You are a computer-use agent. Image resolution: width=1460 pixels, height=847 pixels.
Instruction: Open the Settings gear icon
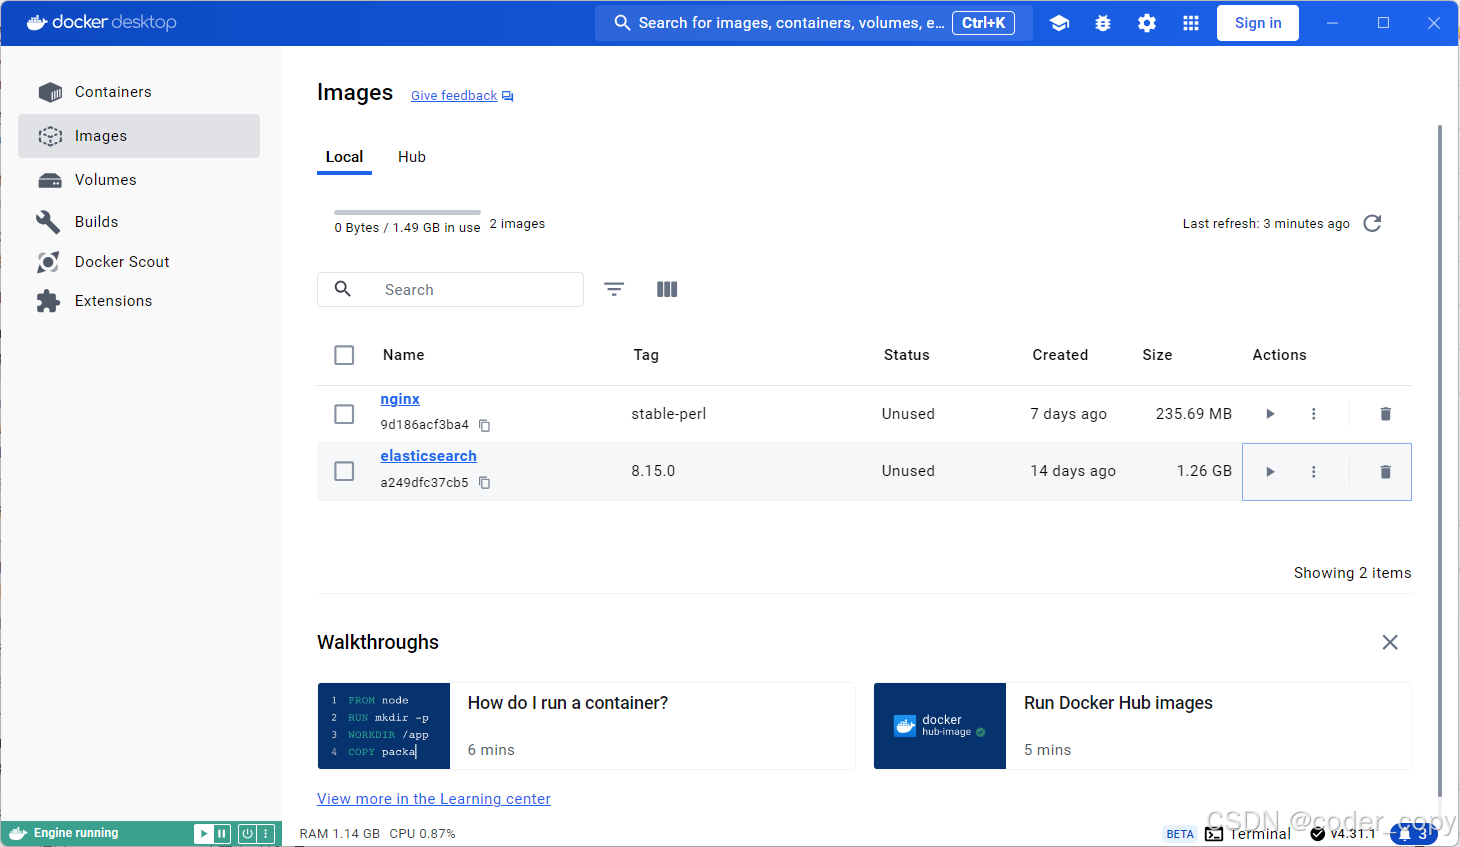coord(1147,23)
